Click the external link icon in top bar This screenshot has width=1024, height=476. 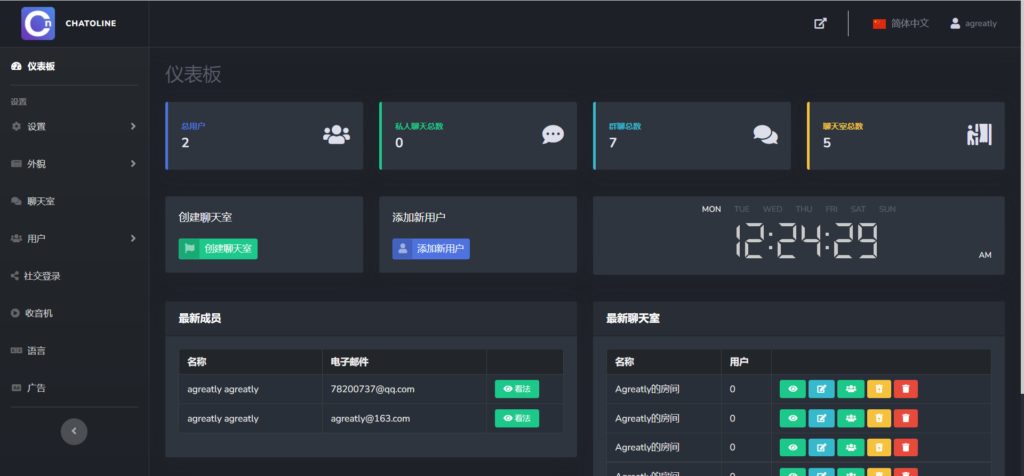click(x=820, y=23)
